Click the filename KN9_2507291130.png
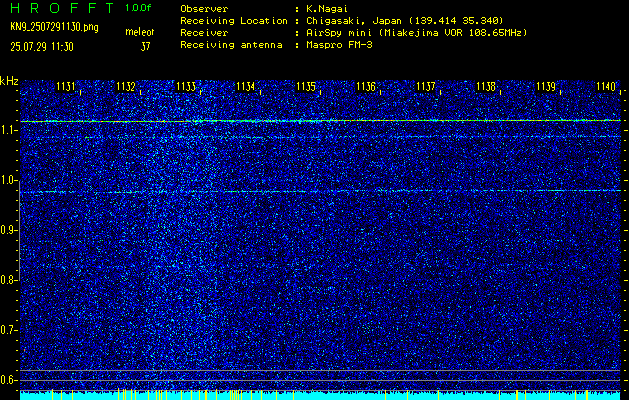The image size is (629, 400). click(x=54, y=27)
